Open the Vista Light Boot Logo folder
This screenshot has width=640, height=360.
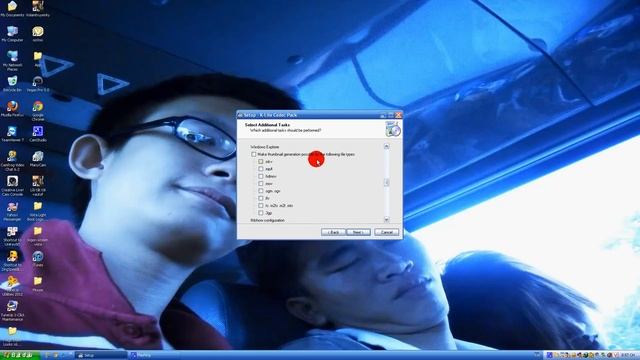click(x=38, y=211)
